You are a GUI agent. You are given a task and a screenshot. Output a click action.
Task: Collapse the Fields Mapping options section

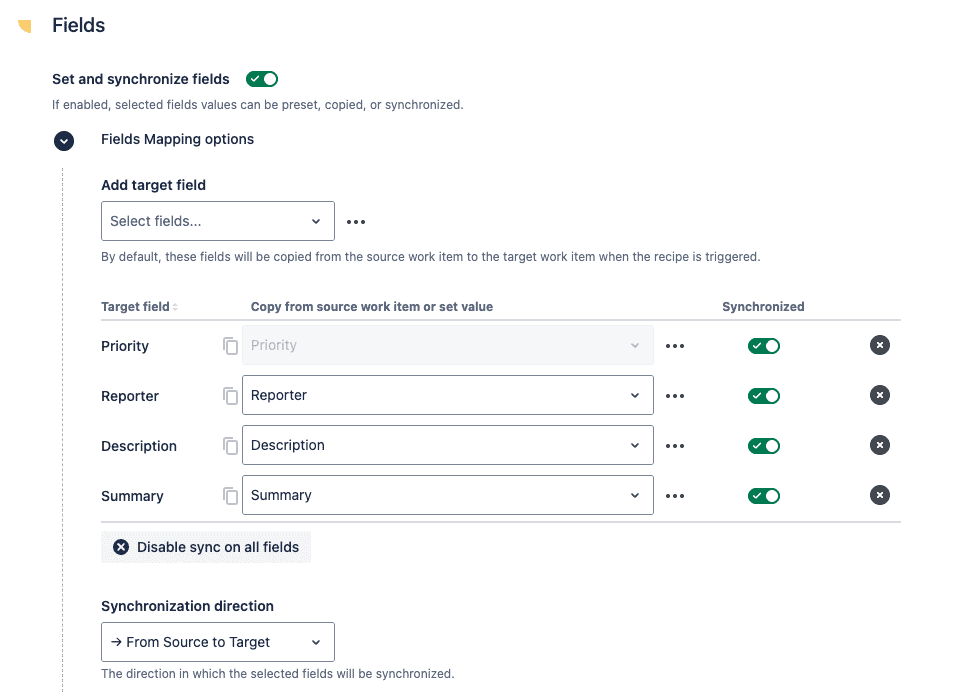(64, 140)
